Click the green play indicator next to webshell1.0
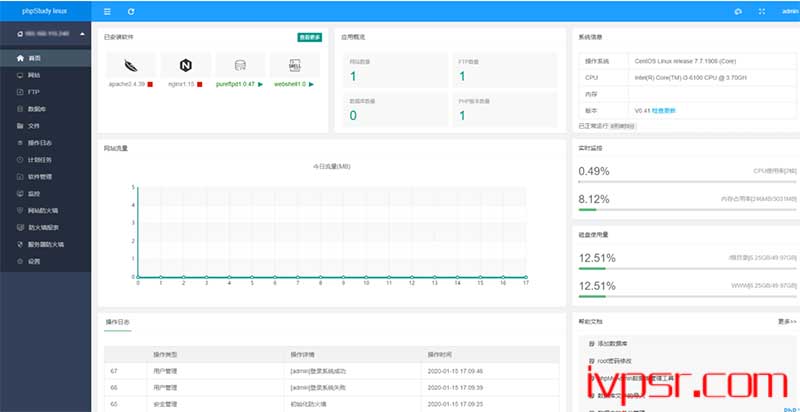 click(311, 84)
